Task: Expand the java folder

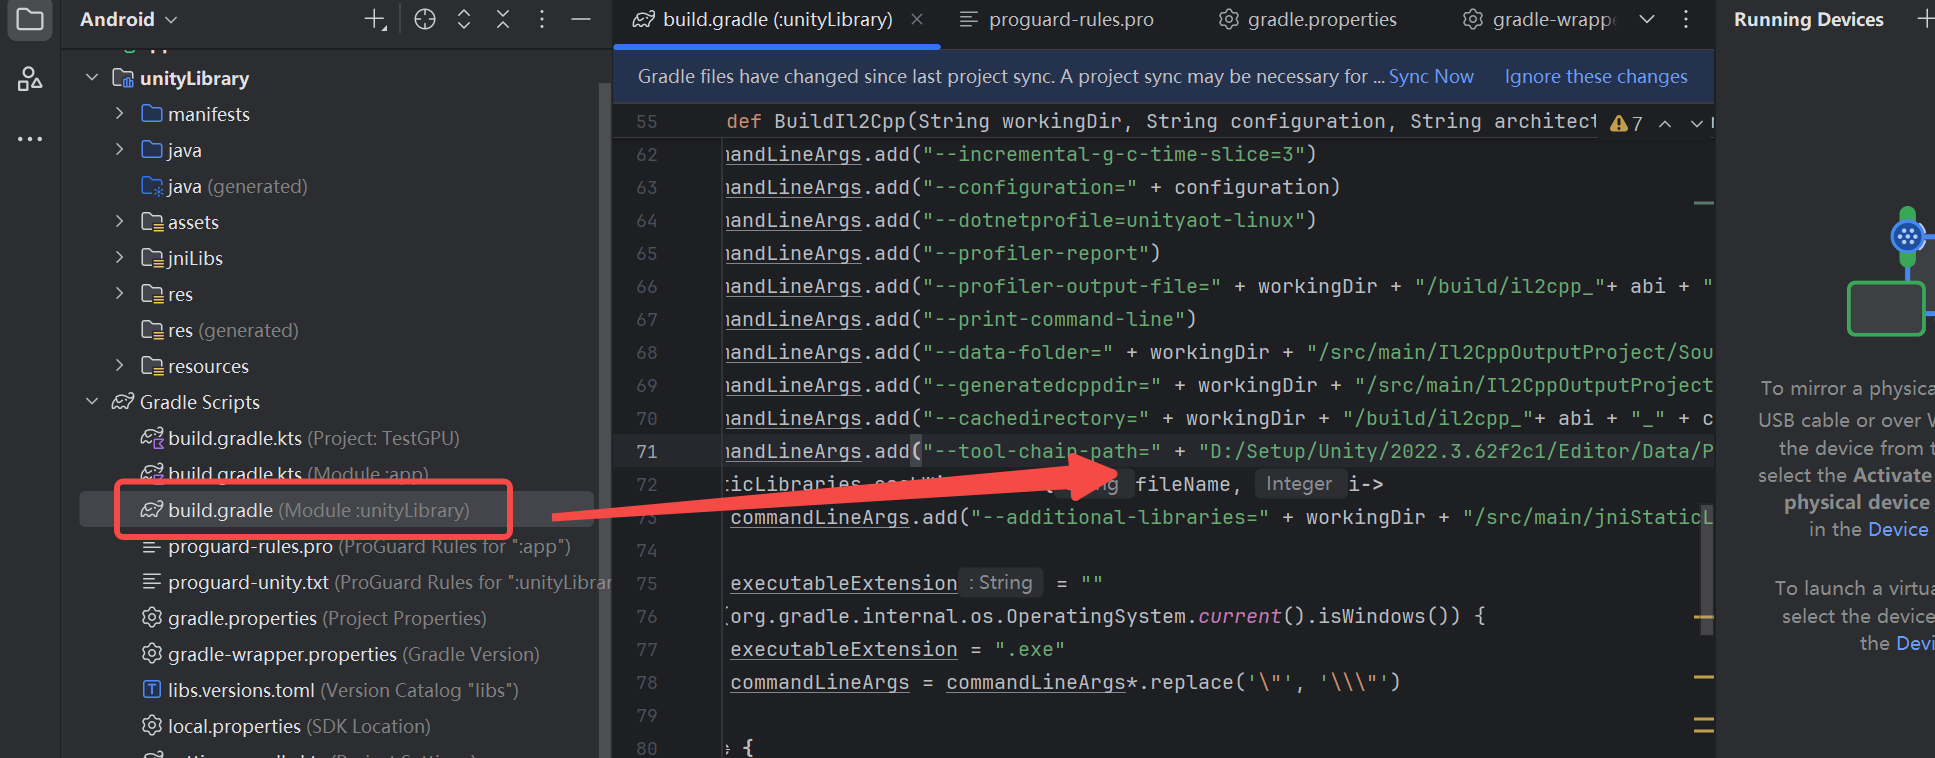Action: click(x=120, y=149)
